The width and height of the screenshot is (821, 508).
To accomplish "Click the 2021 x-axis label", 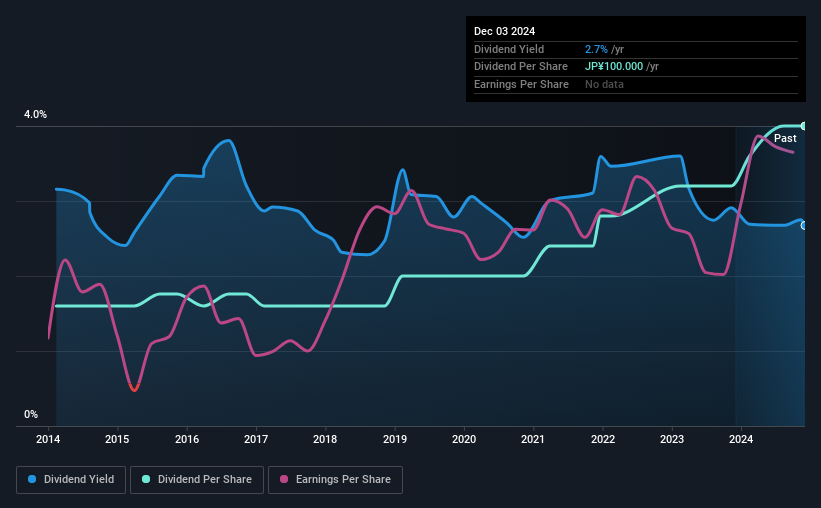I will point(533,439).
